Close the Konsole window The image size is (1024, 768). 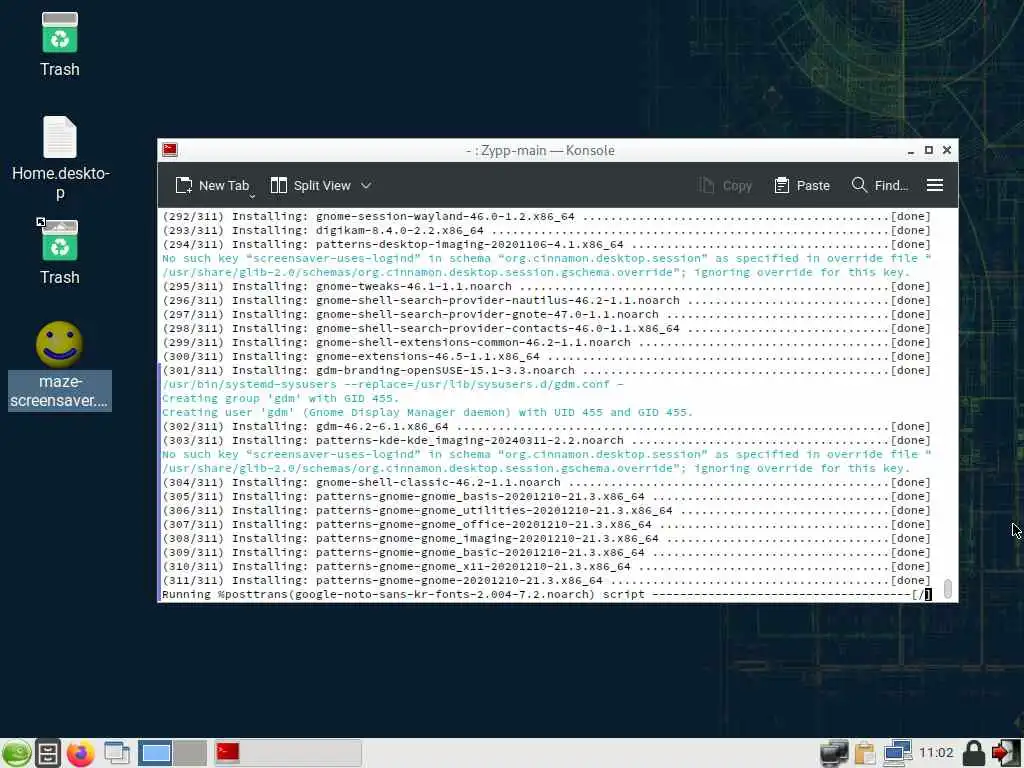(947, 150)
